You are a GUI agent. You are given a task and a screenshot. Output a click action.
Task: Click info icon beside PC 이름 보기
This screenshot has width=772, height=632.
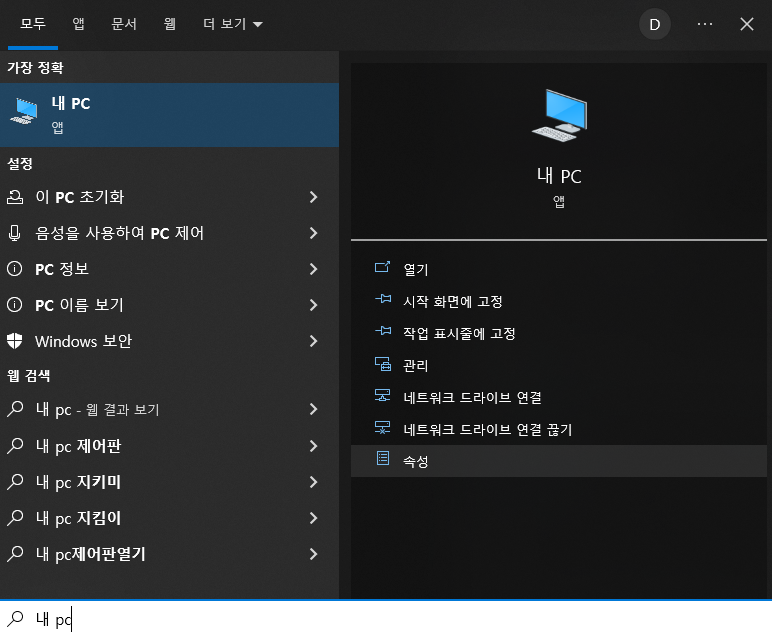[15, 305]
